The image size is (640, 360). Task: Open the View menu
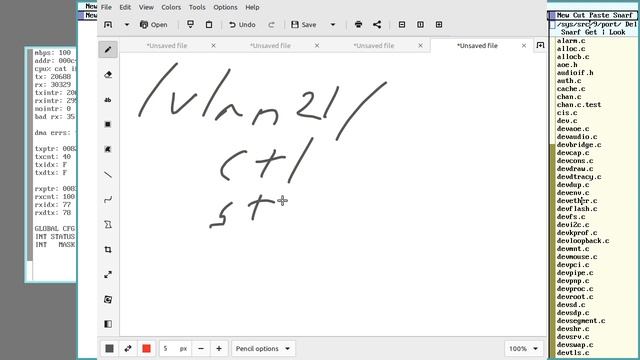(x=146, y=7)
